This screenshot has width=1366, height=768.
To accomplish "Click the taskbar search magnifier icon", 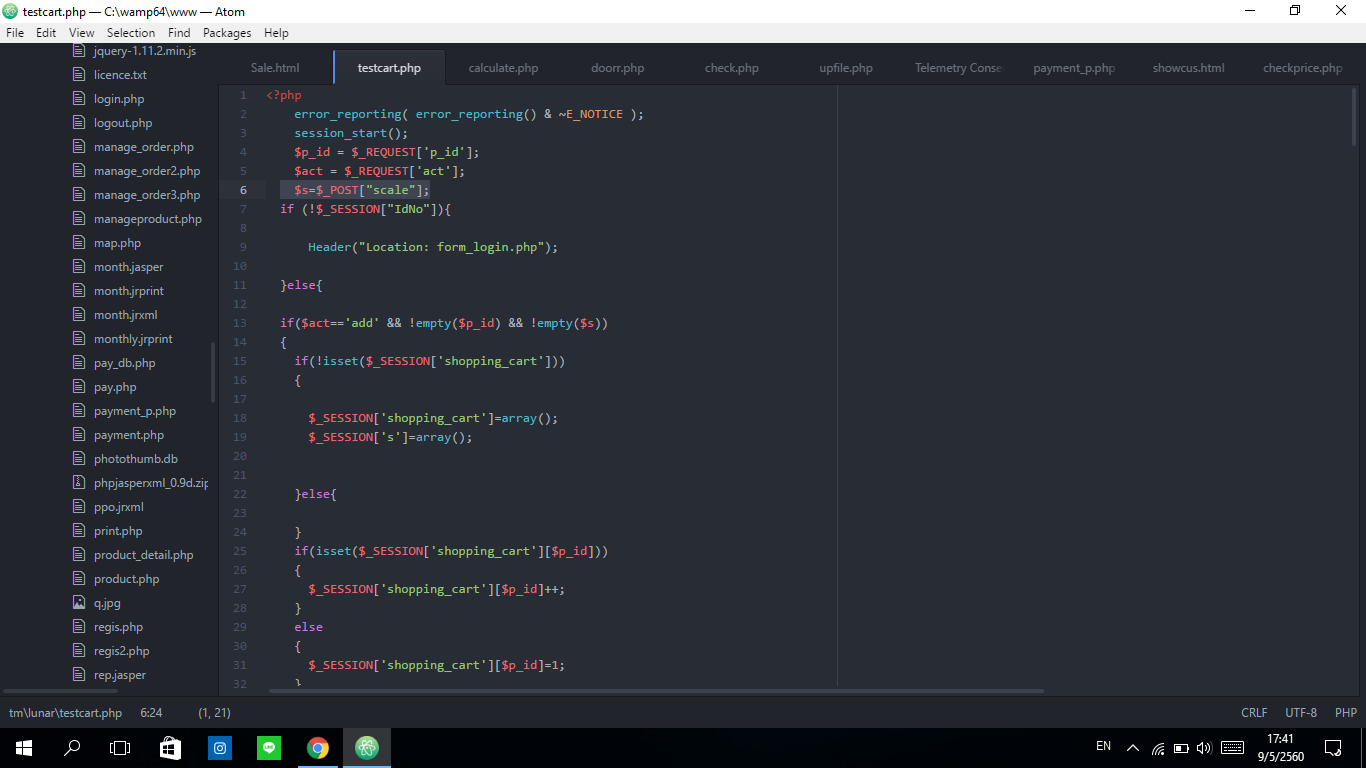I will (72, 747).
